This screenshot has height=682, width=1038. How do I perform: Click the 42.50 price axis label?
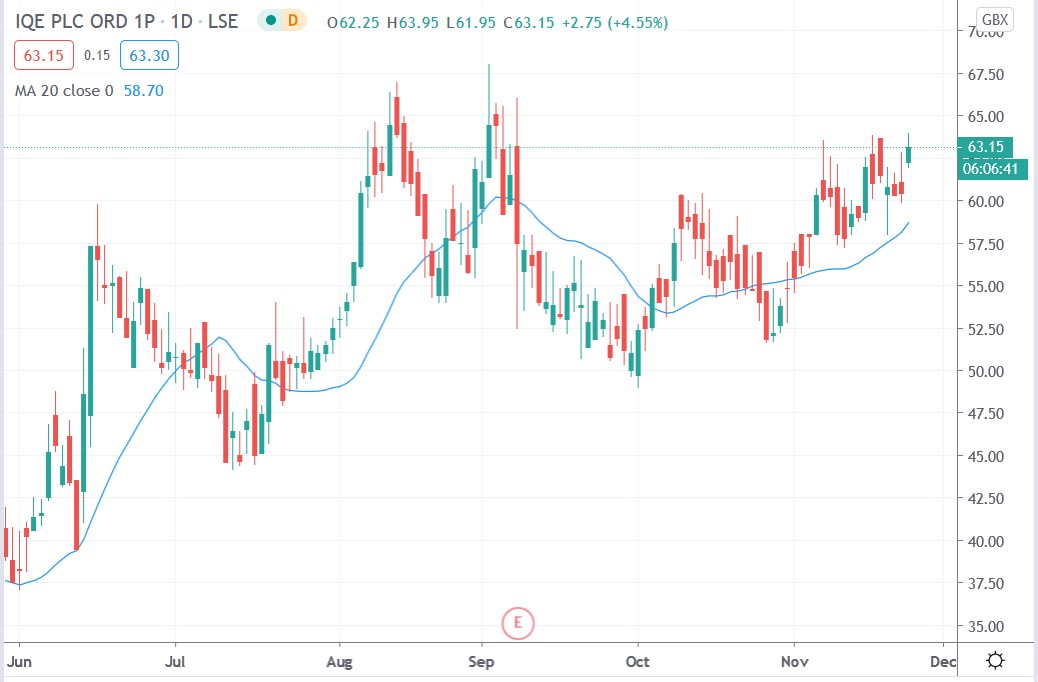pyautogui.click(x=986, y=499)
